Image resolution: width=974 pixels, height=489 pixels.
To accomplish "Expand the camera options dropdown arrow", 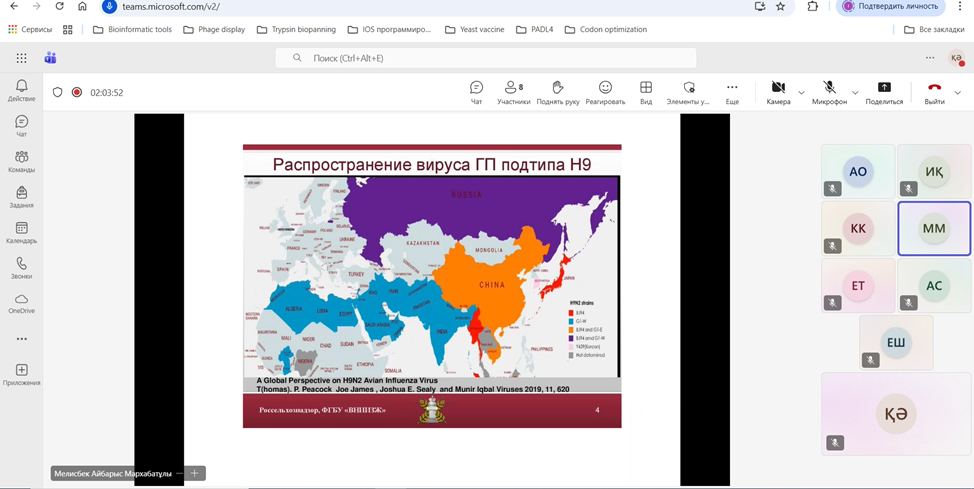I will pyautogui.click(x=801, y=93).
